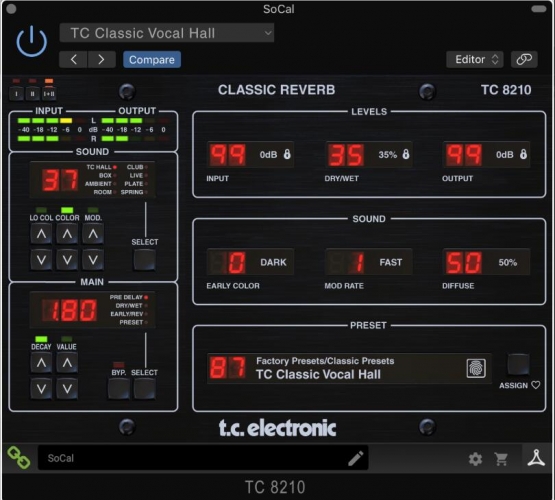Select the SPRING reverb type label

[132, 192]
